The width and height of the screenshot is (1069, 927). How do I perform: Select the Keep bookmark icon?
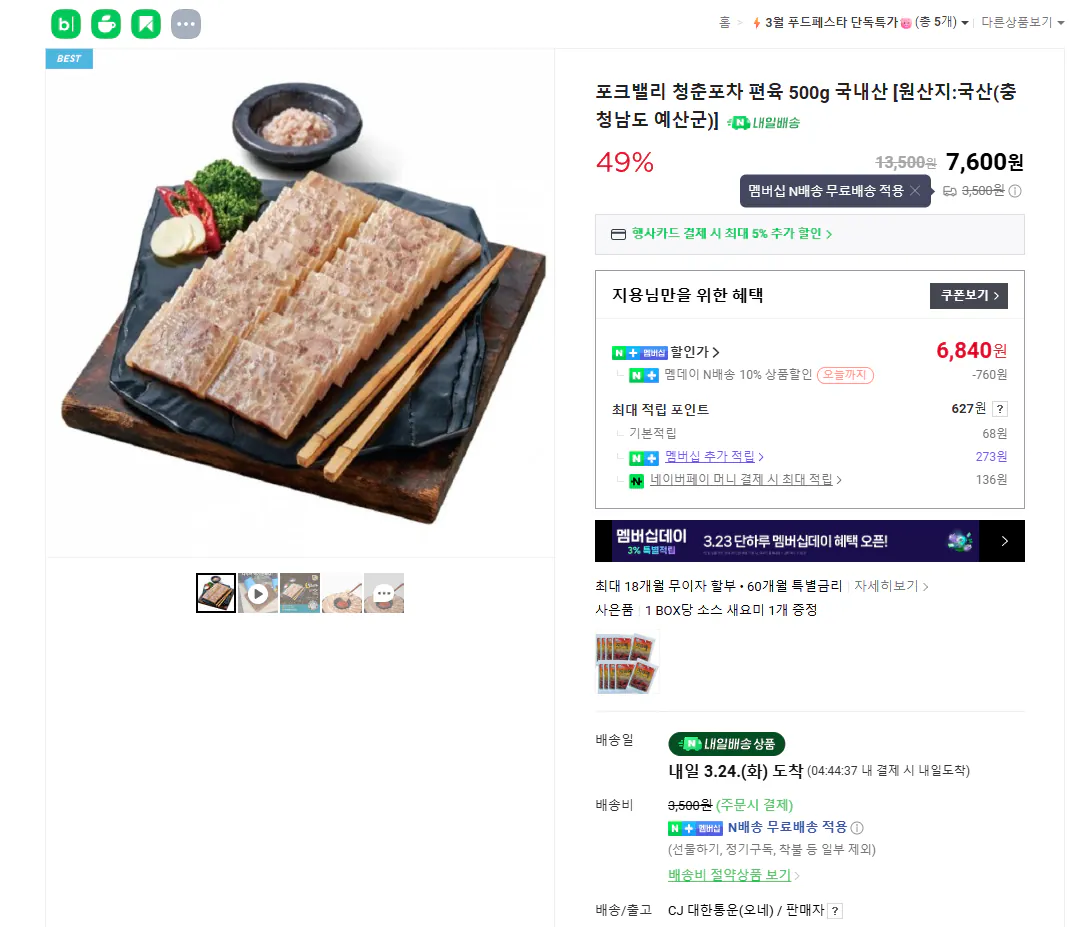click(x=146, y=23)
